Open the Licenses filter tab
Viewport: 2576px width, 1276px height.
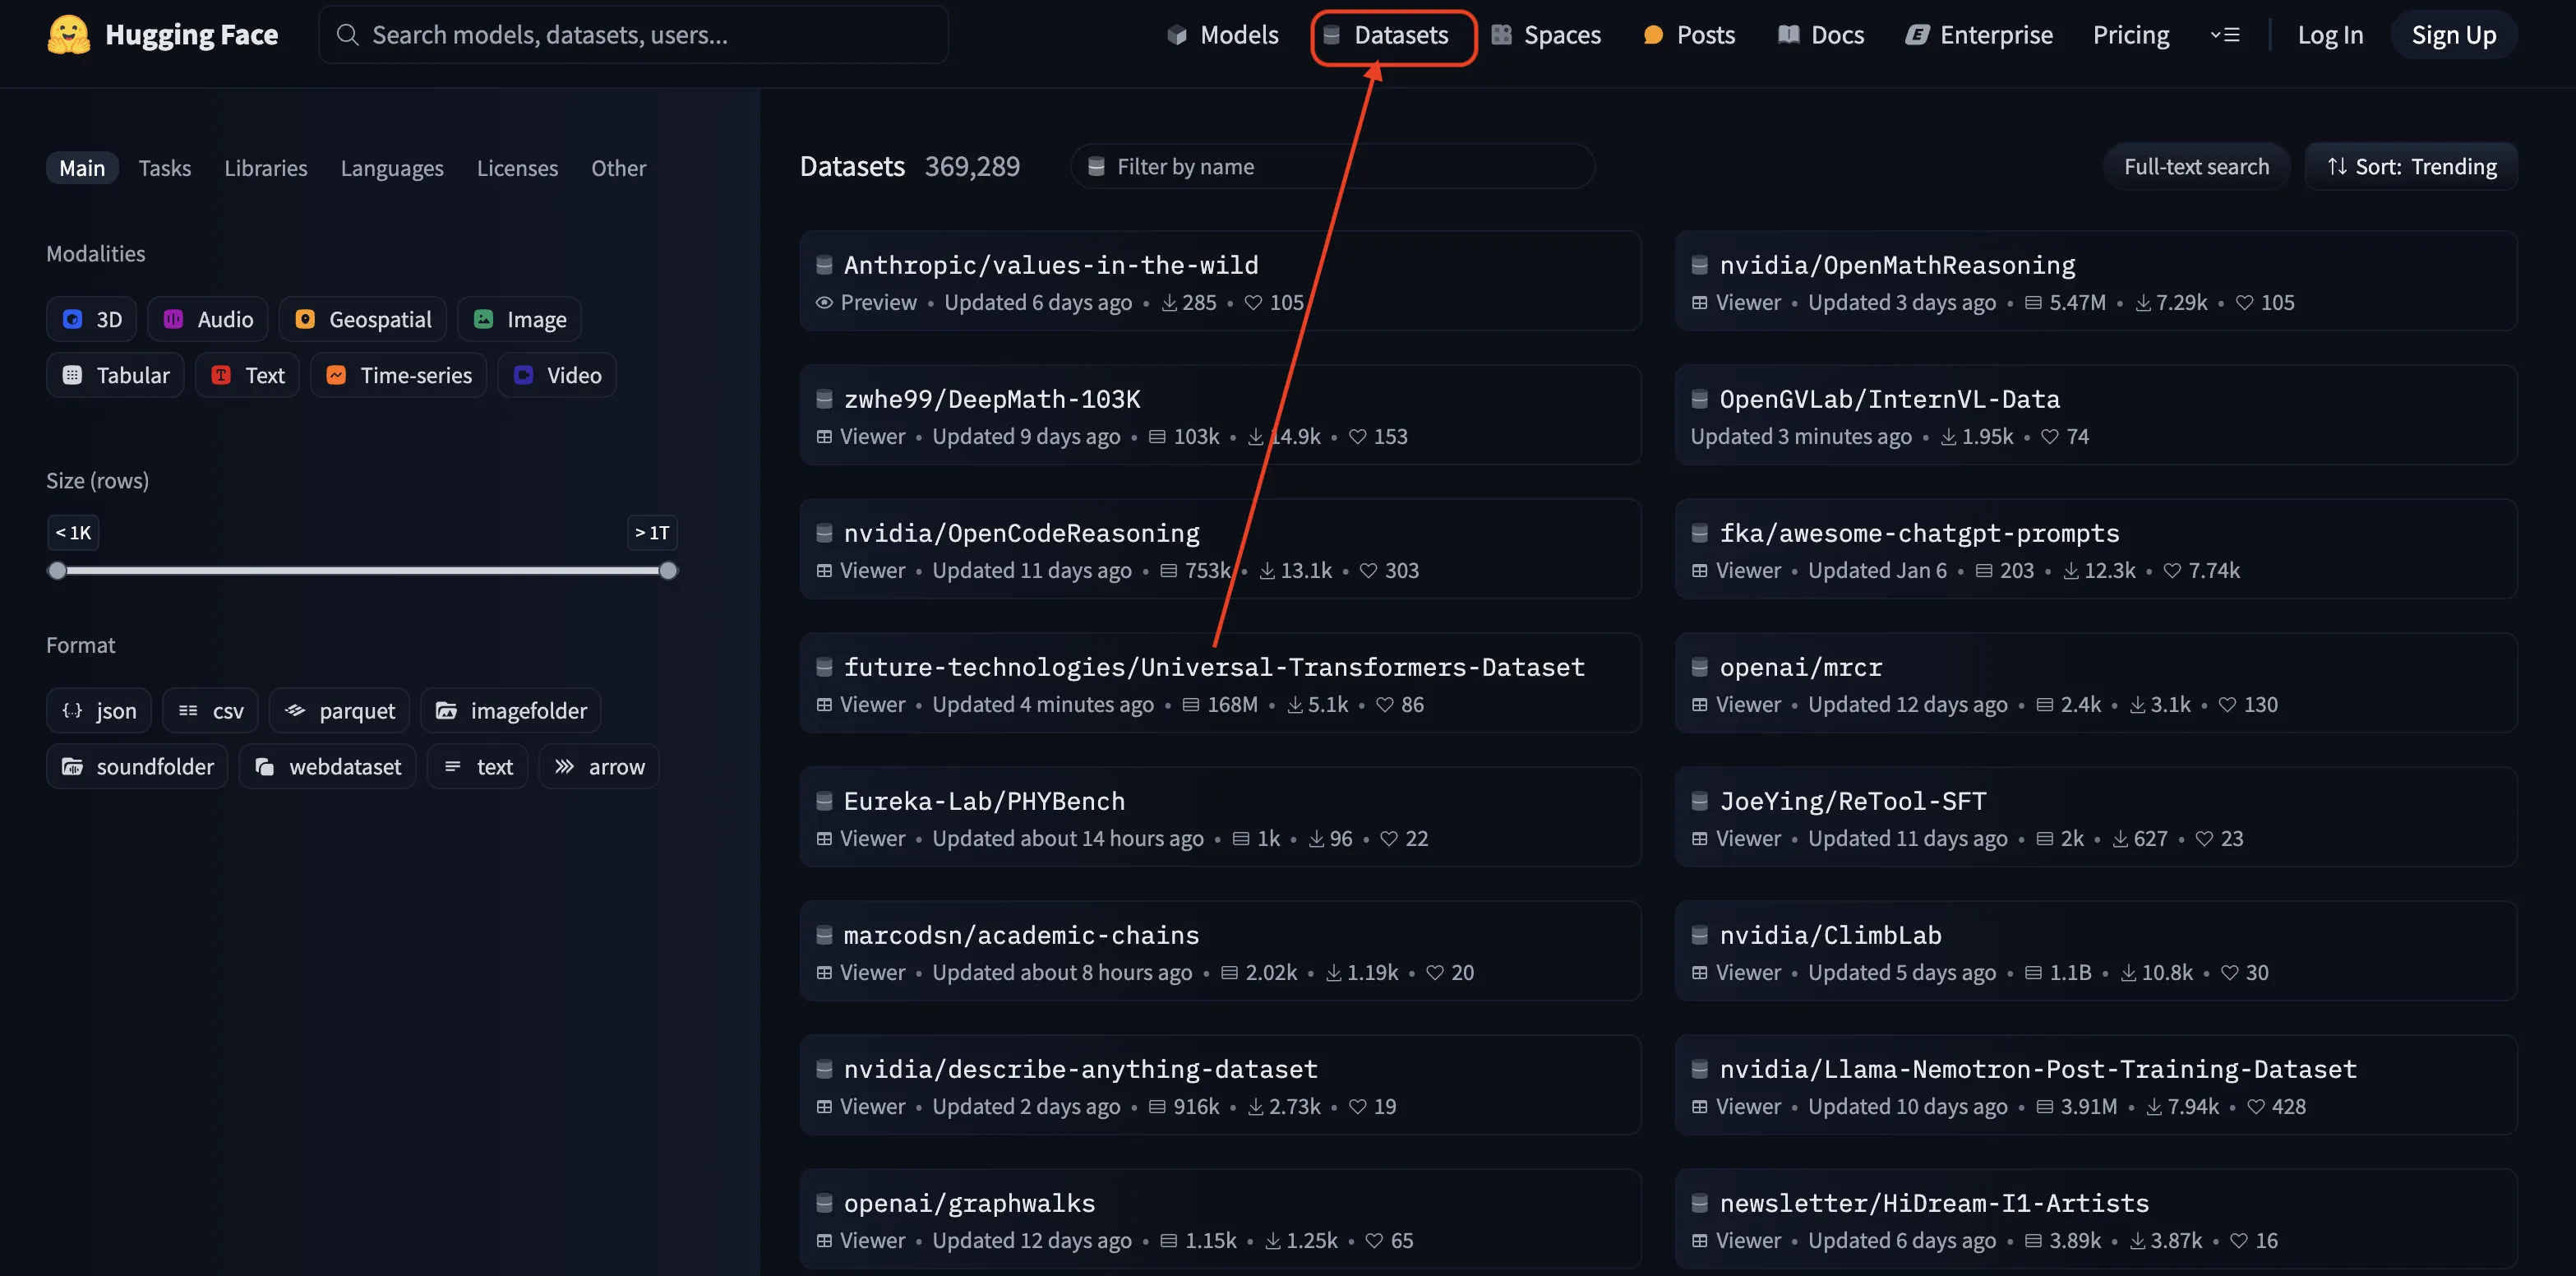517,168
